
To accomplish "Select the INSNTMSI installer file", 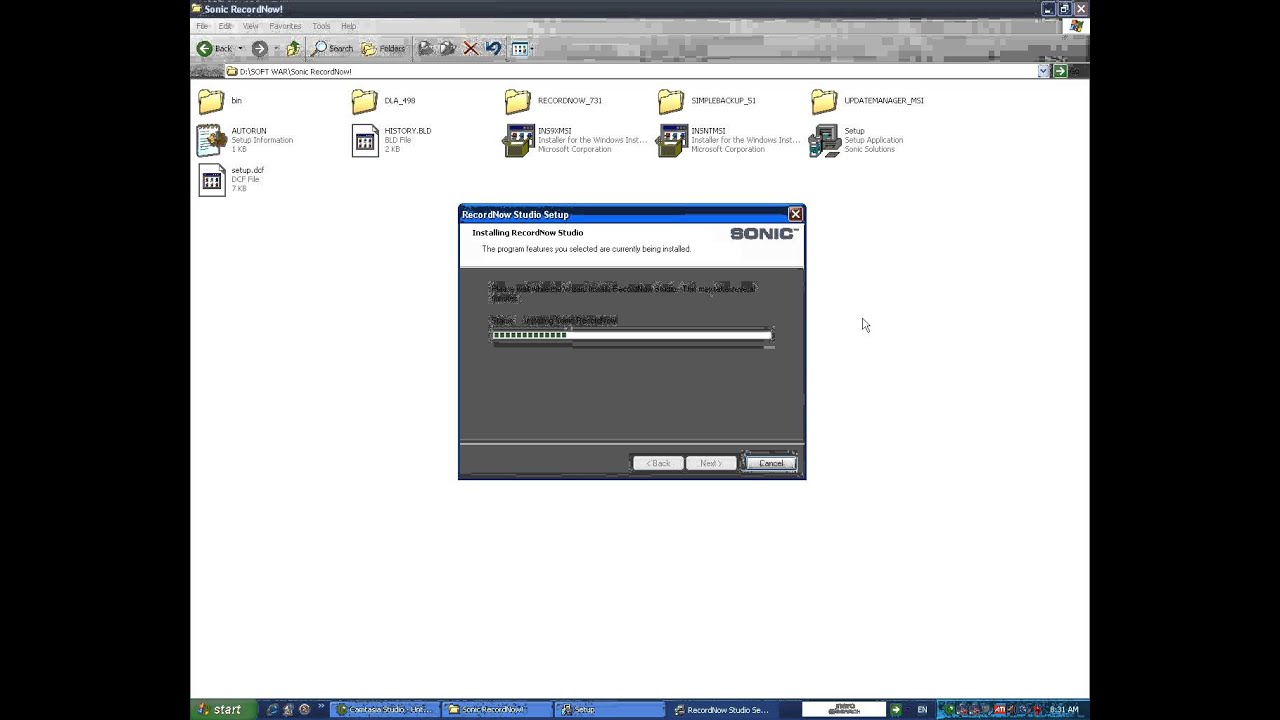I will [x=730, y=140].
